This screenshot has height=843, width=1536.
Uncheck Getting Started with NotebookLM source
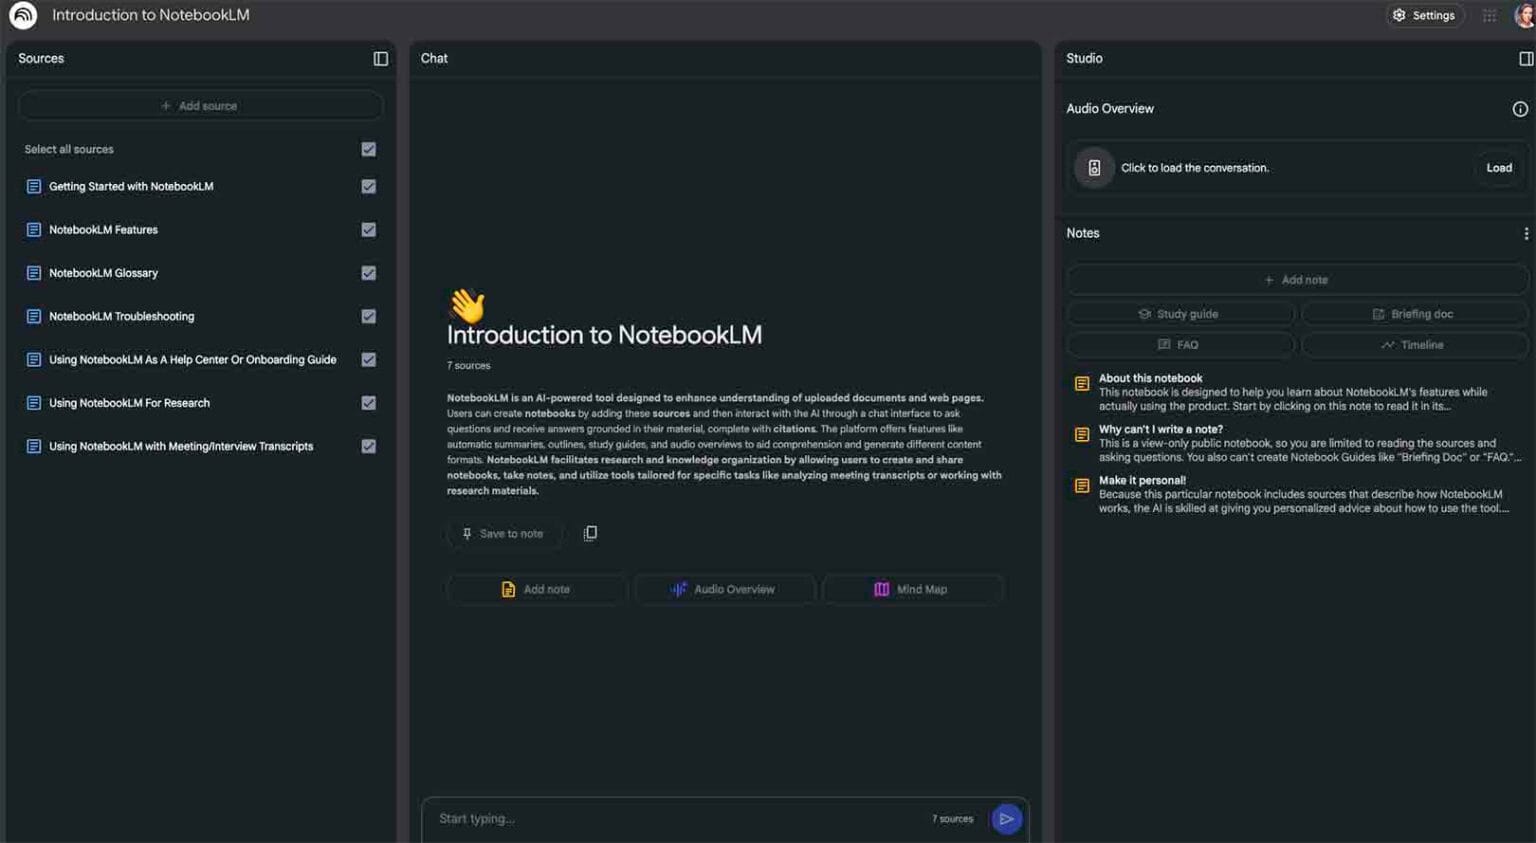(x=369, y=187)
